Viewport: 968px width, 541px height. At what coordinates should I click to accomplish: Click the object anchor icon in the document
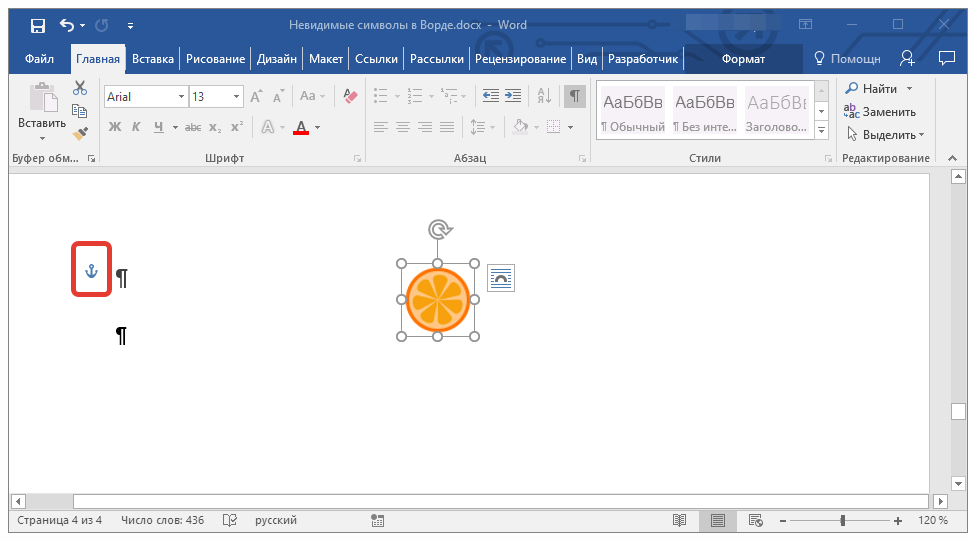tap(91, 271)
